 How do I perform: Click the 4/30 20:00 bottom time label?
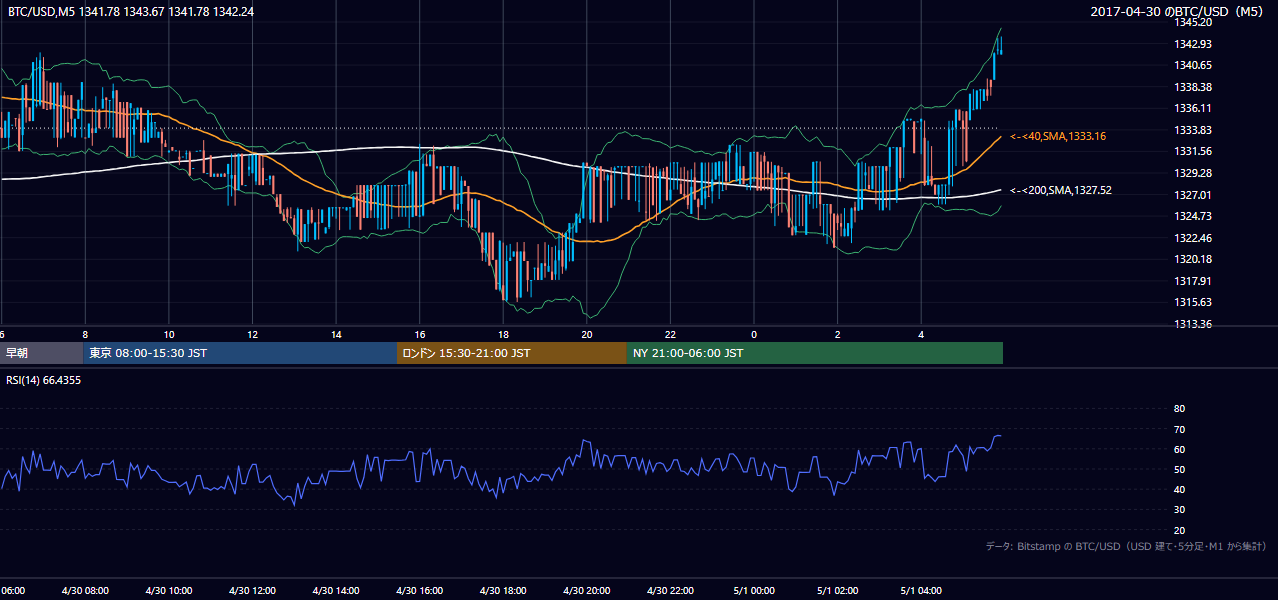pos(587,591)
